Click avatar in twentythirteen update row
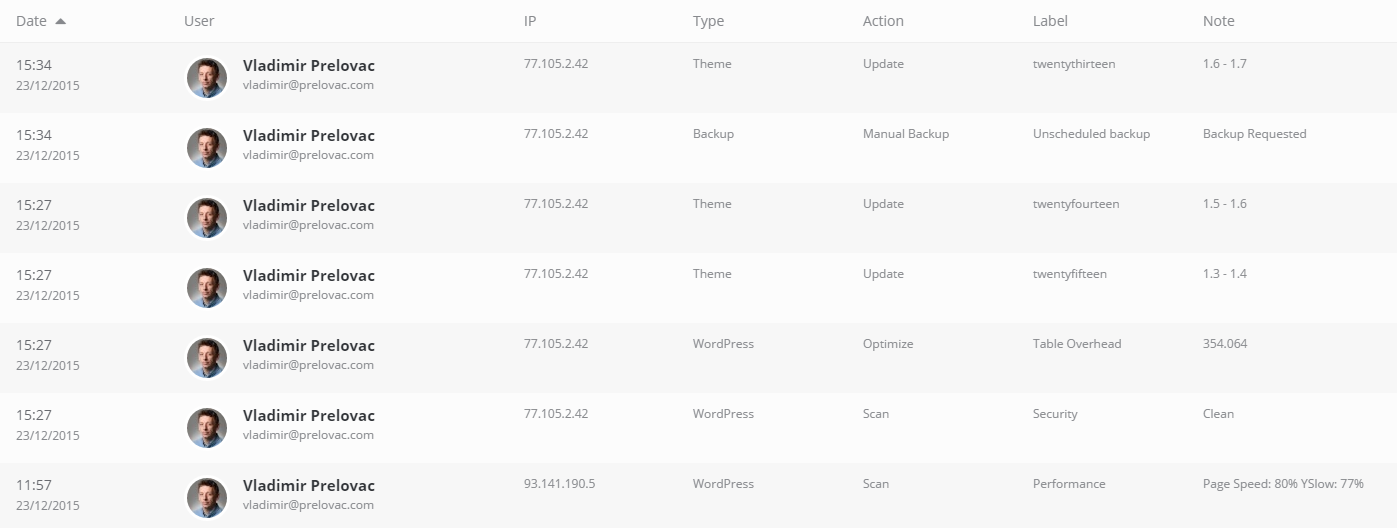The image size is (1397, 528). 207,78
